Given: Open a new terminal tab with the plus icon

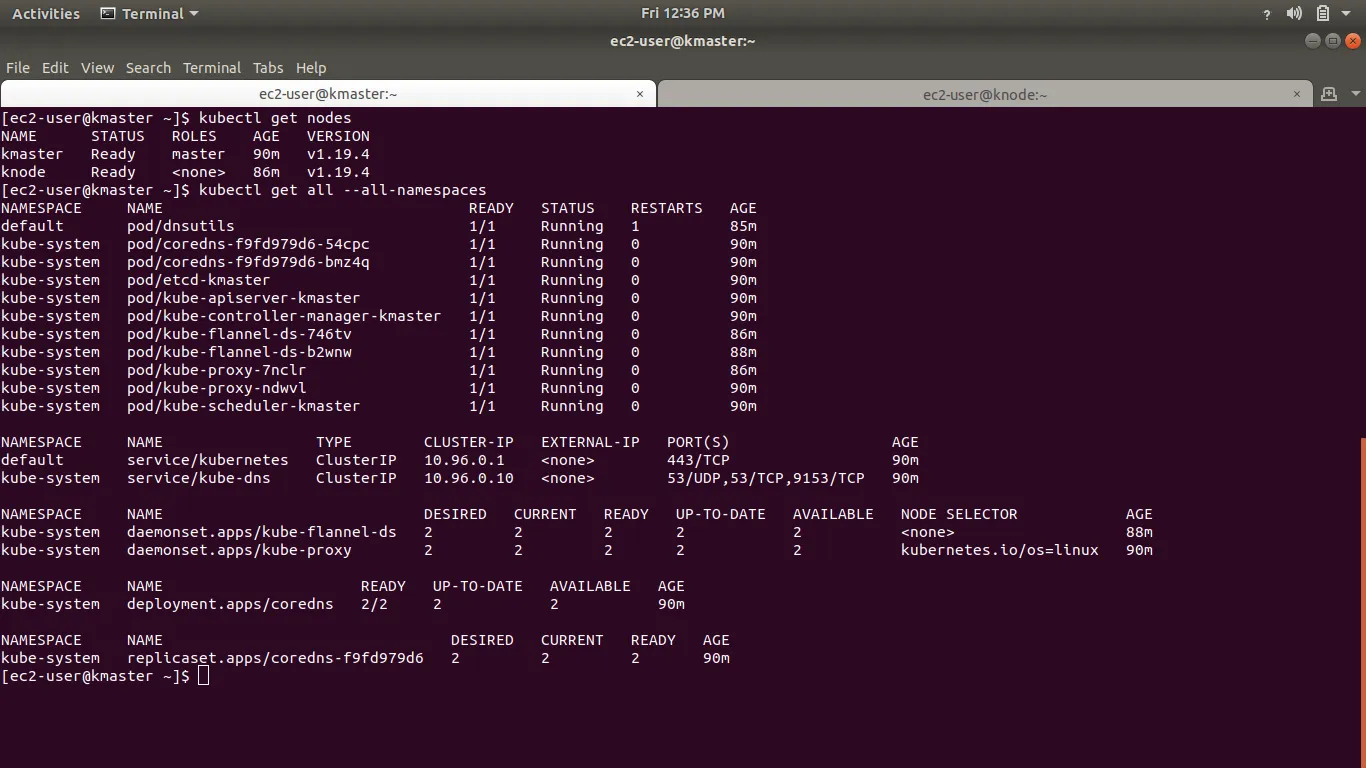Looking at the screenshot, I should 1329,94.
